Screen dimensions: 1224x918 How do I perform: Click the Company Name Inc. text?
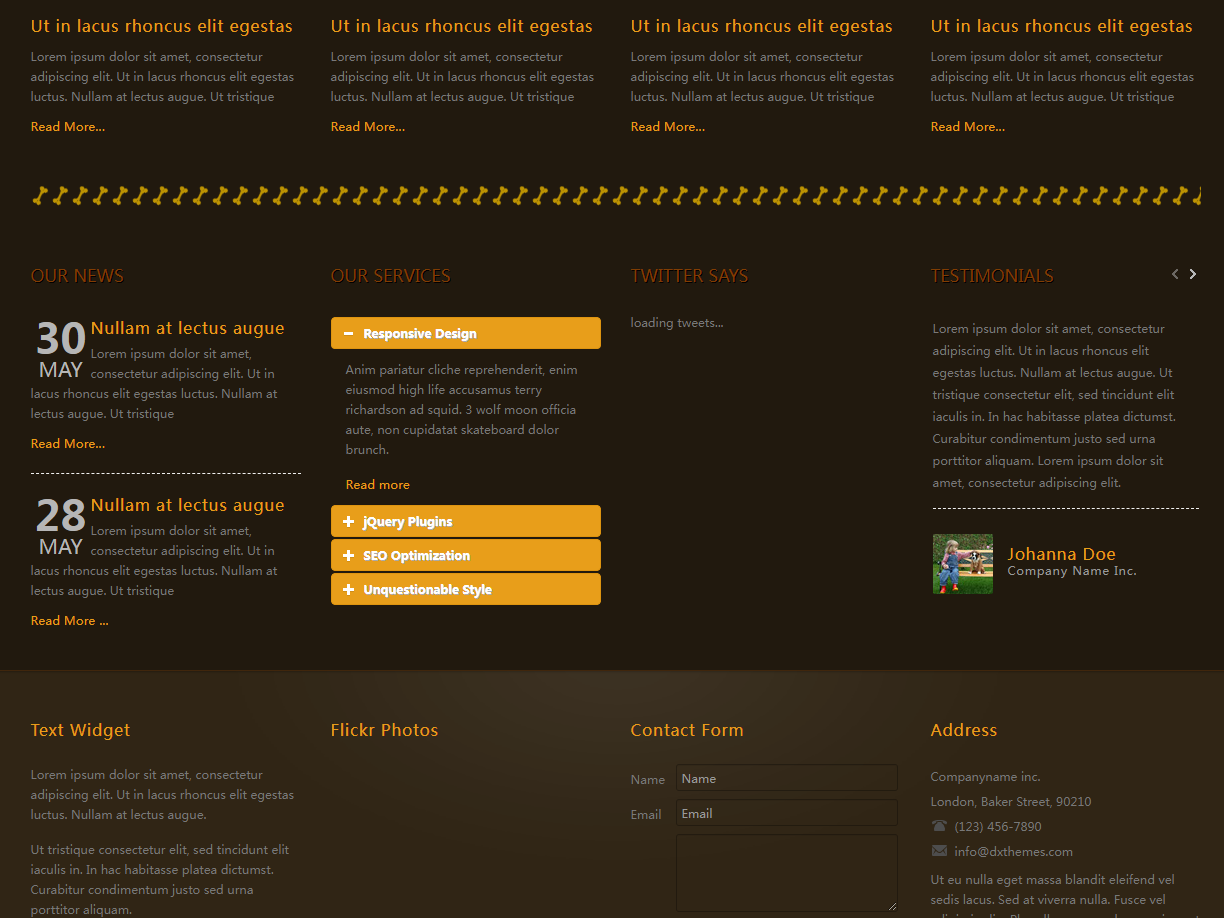(x=1072, y=571)
